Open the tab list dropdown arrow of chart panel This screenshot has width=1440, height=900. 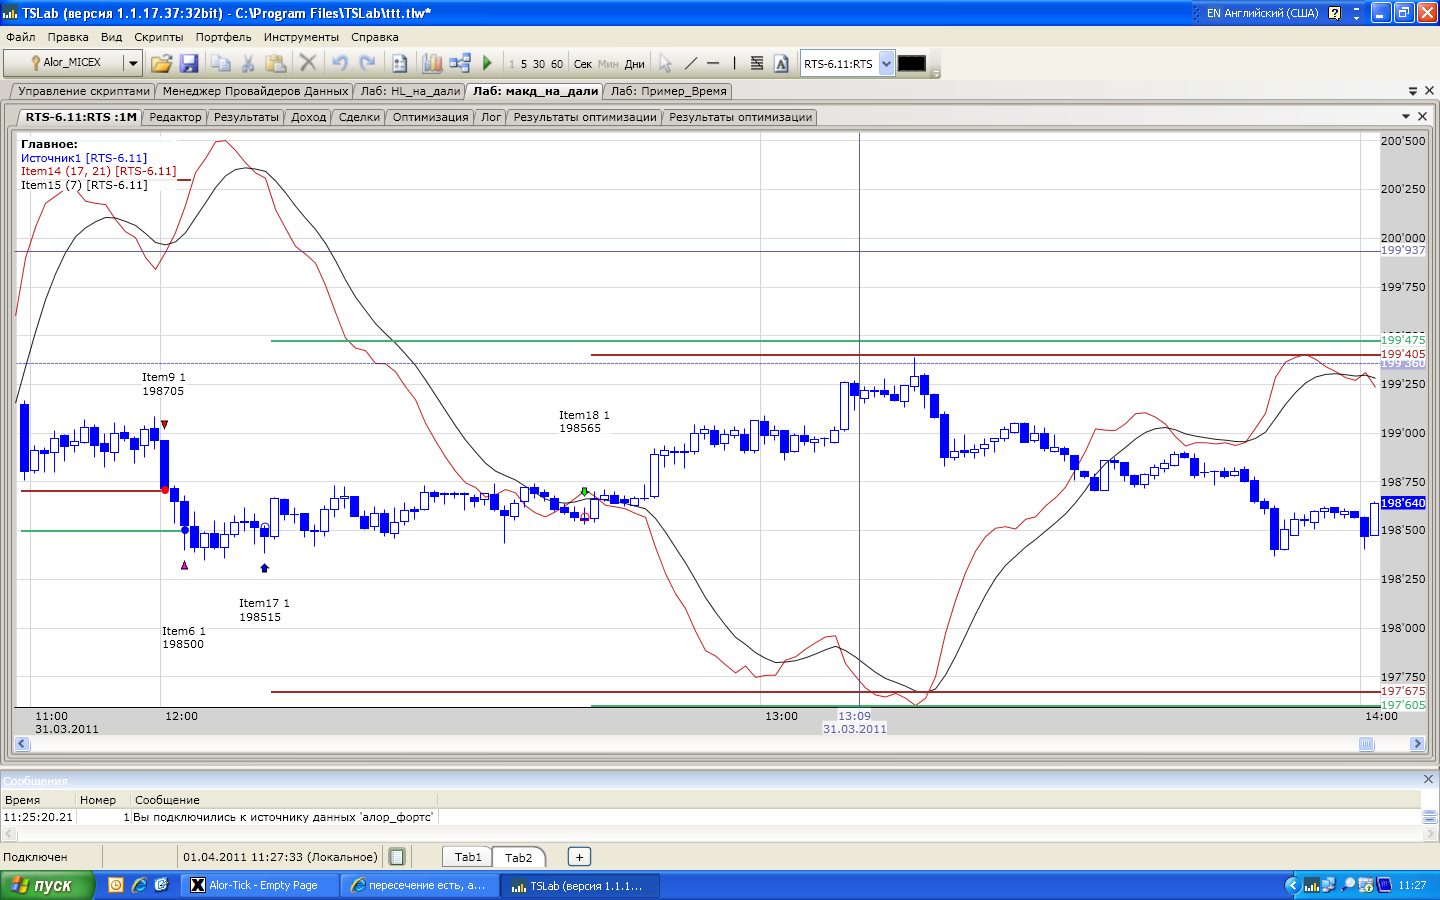point(1406,117)
